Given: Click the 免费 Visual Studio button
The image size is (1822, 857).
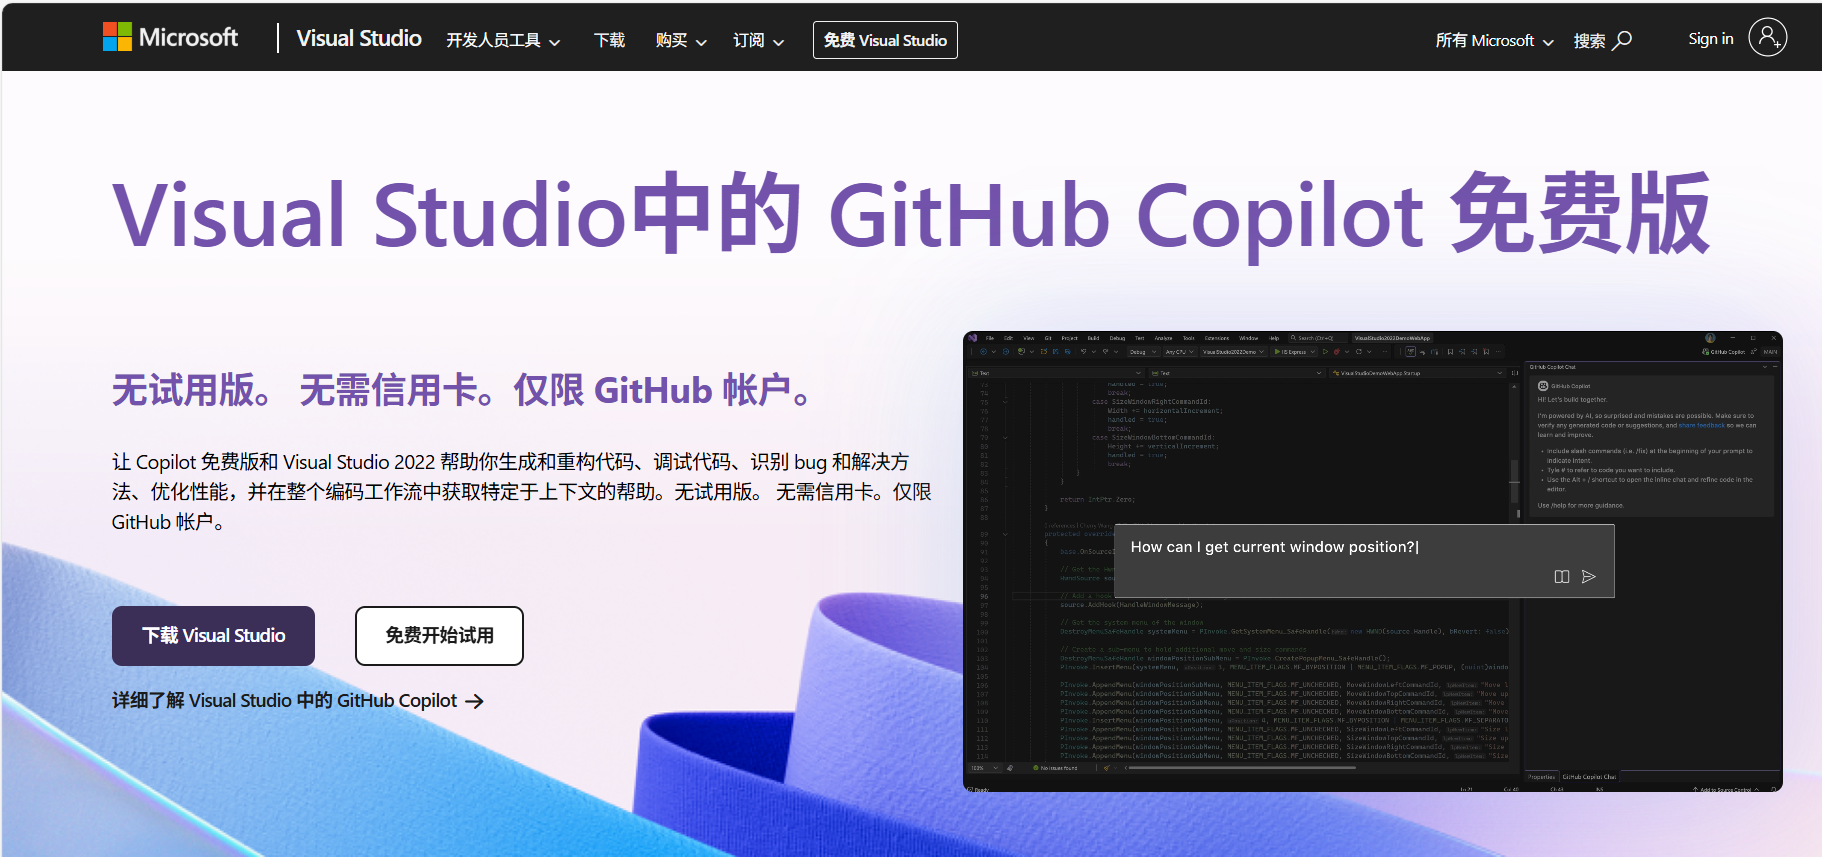Looking at the screenshot, I should click(885, 40).
